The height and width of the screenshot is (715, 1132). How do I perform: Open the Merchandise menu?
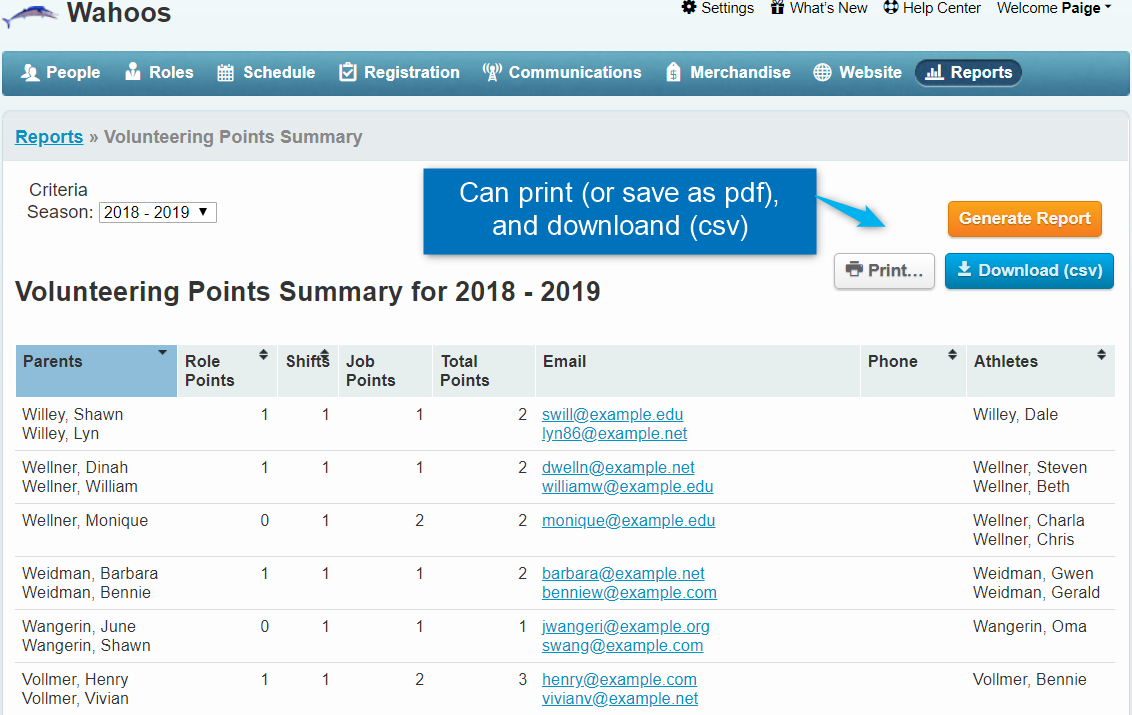727,72
